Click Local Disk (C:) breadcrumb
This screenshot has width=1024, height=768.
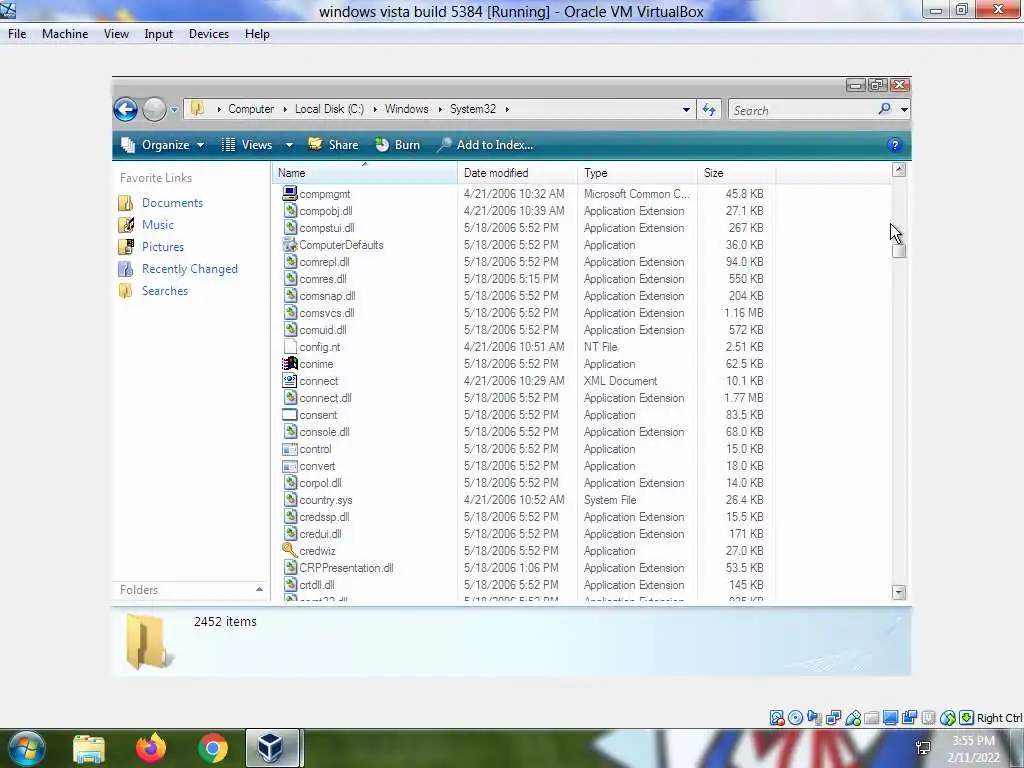click(x=329, y=109)
